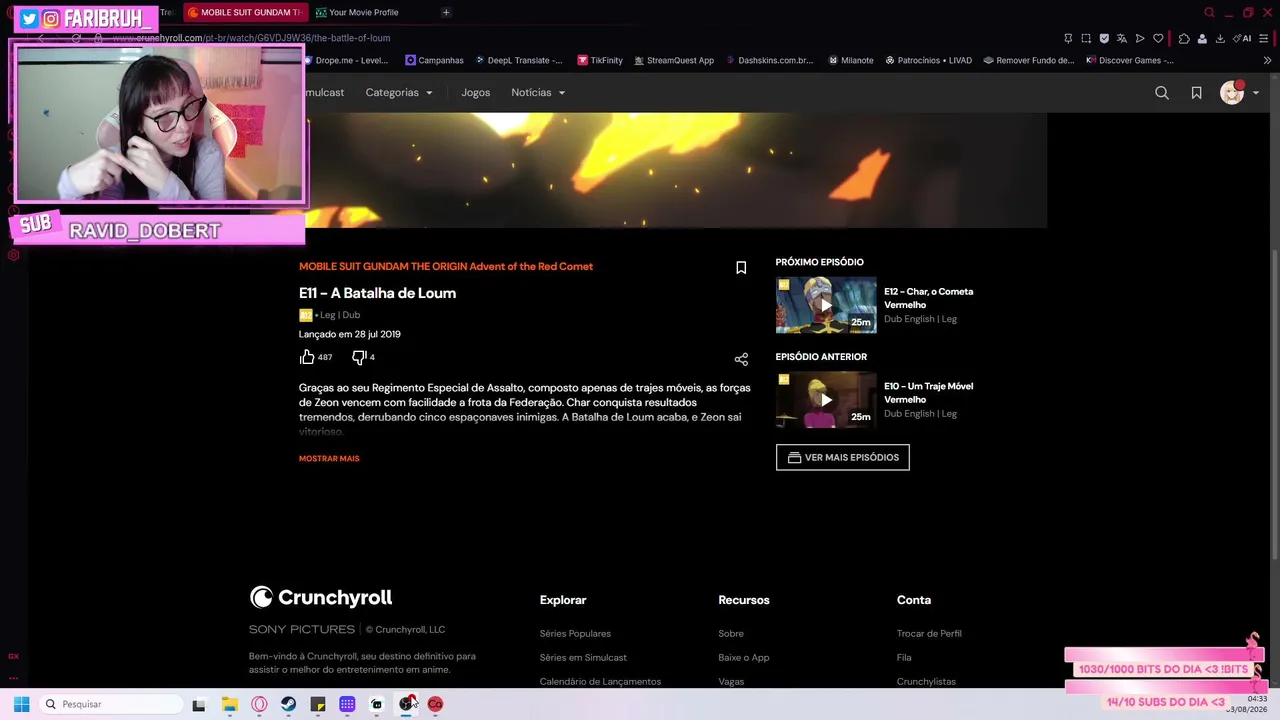This screenshot has width=1280, height=720.
Task: Open the browser AI assistant button
Action: [1243, 39]
